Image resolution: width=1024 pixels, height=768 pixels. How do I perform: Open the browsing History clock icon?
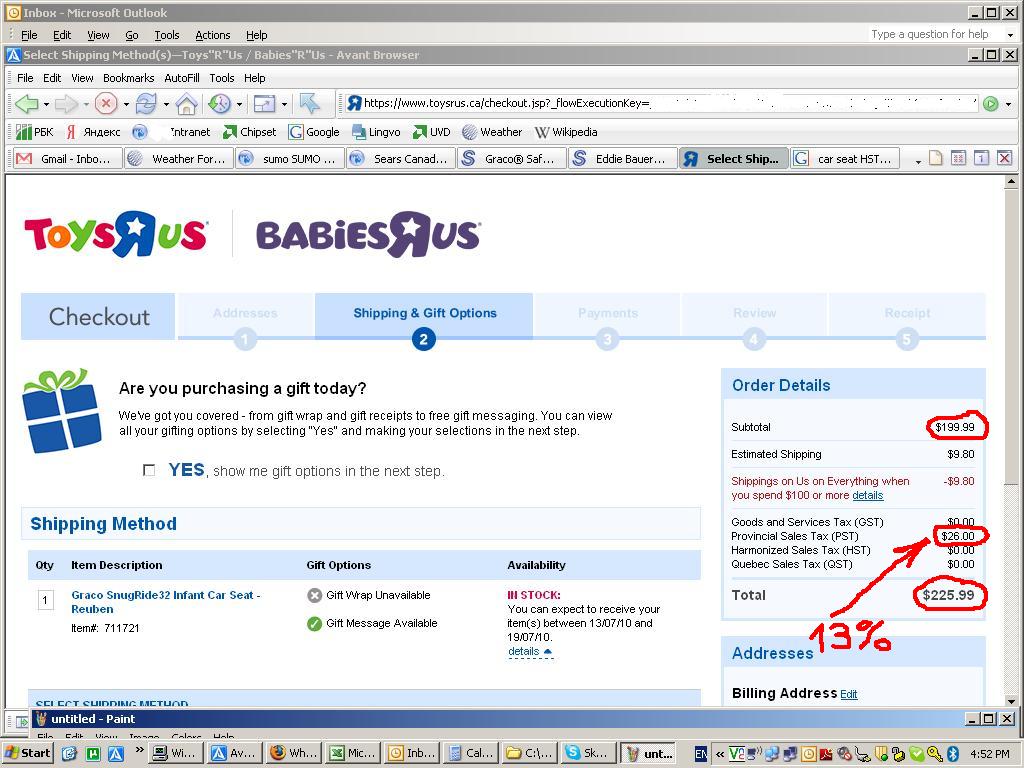pos(219,103)
